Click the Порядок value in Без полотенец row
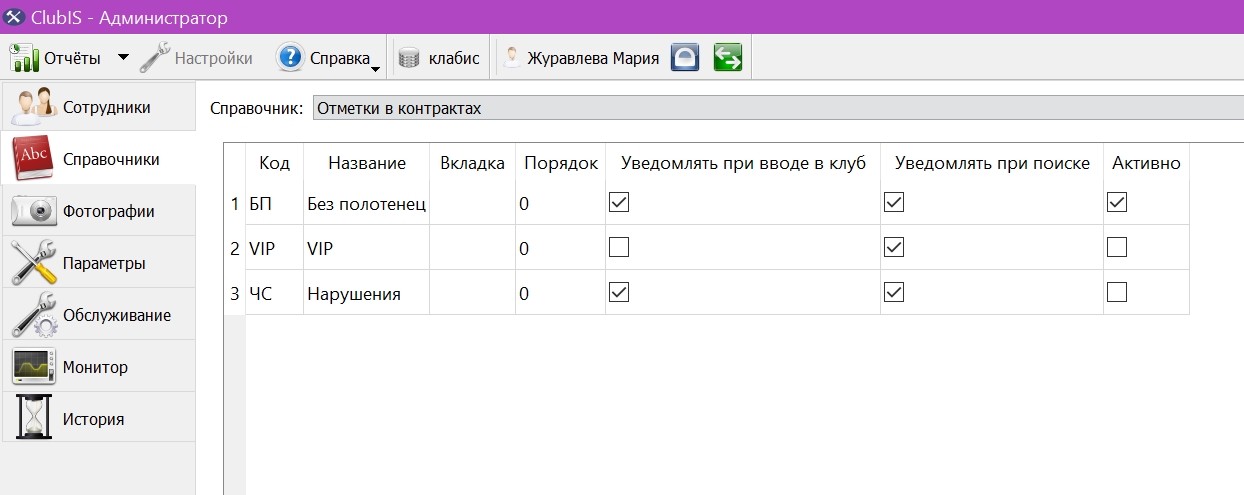Image resolution: width=1244 pixels, height=495 pixels. pyautogui.click(x=560, y=203)
